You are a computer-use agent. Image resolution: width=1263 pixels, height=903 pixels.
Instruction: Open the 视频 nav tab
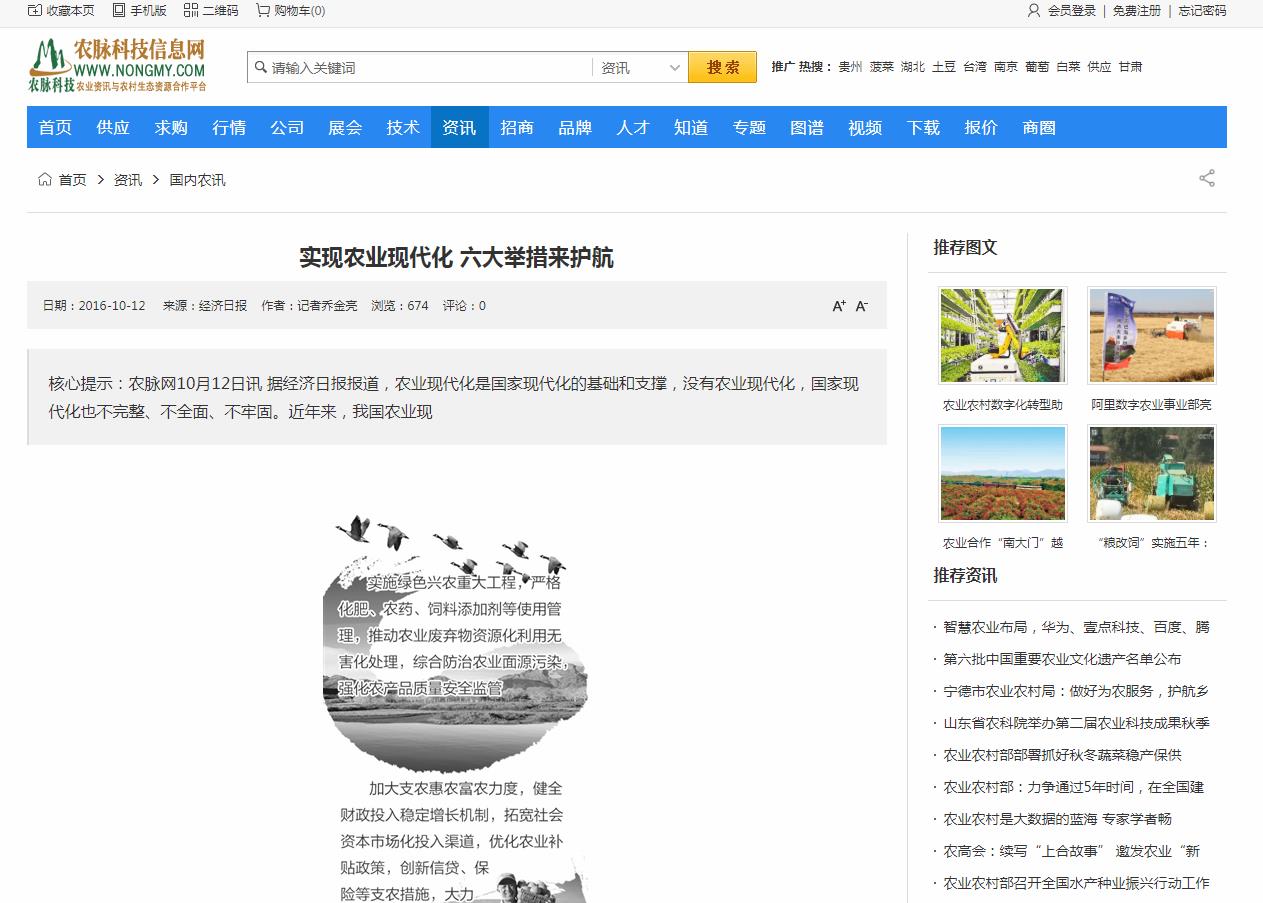[x=865, y=127]
